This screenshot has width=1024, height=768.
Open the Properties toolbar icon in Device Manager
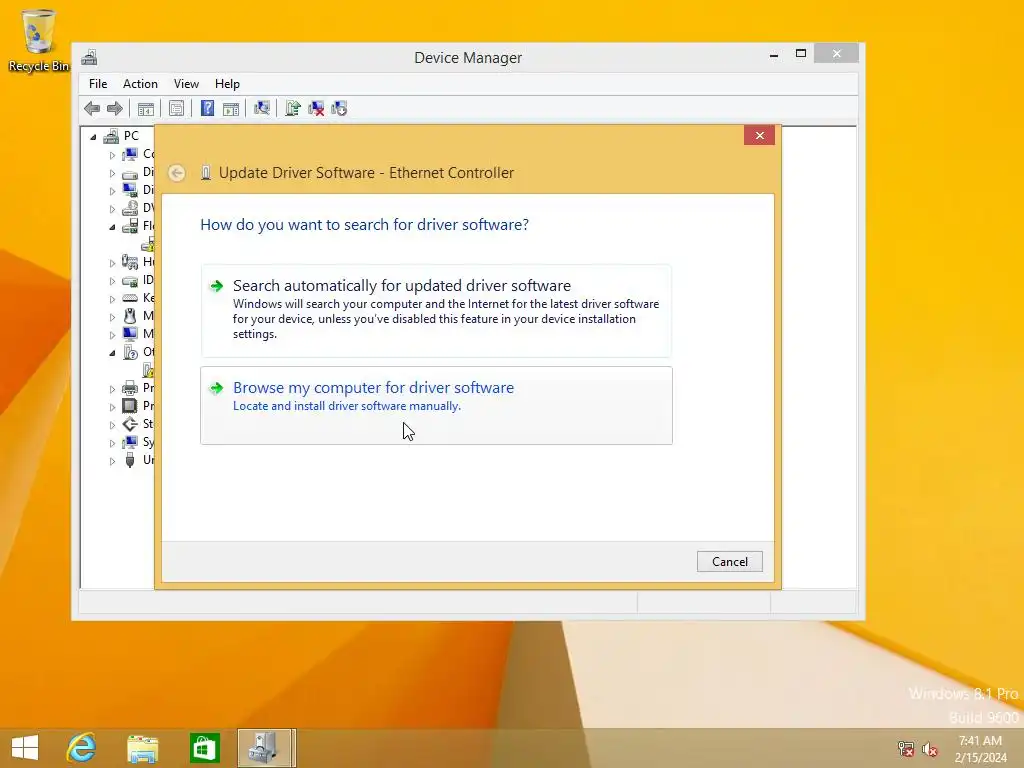pos(176,108)
